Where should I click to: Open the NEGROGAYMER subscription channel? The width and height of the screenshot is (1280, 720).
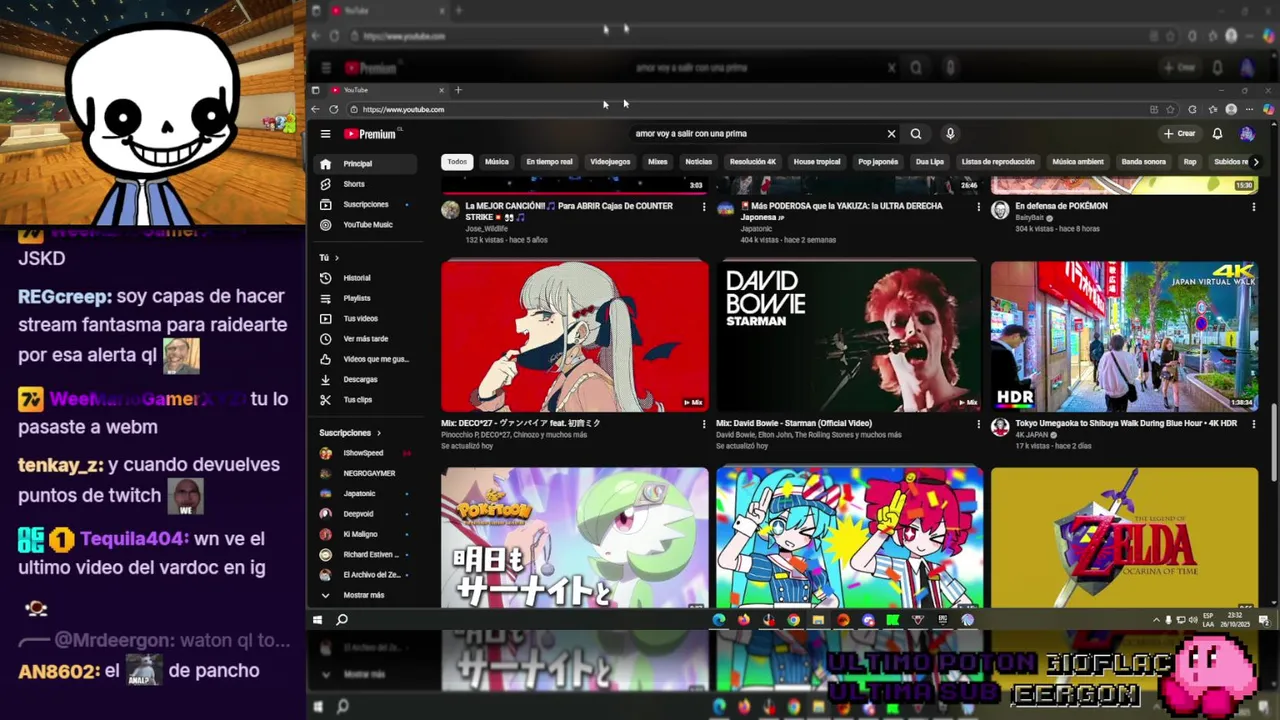[366, 473]
